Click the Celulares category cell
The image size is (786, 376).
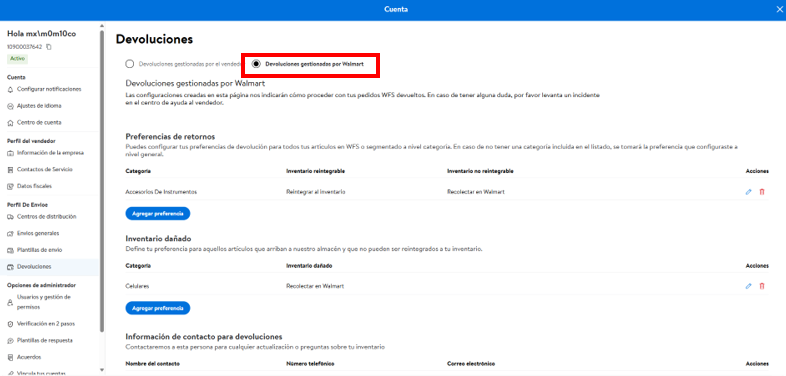point(137,286)
